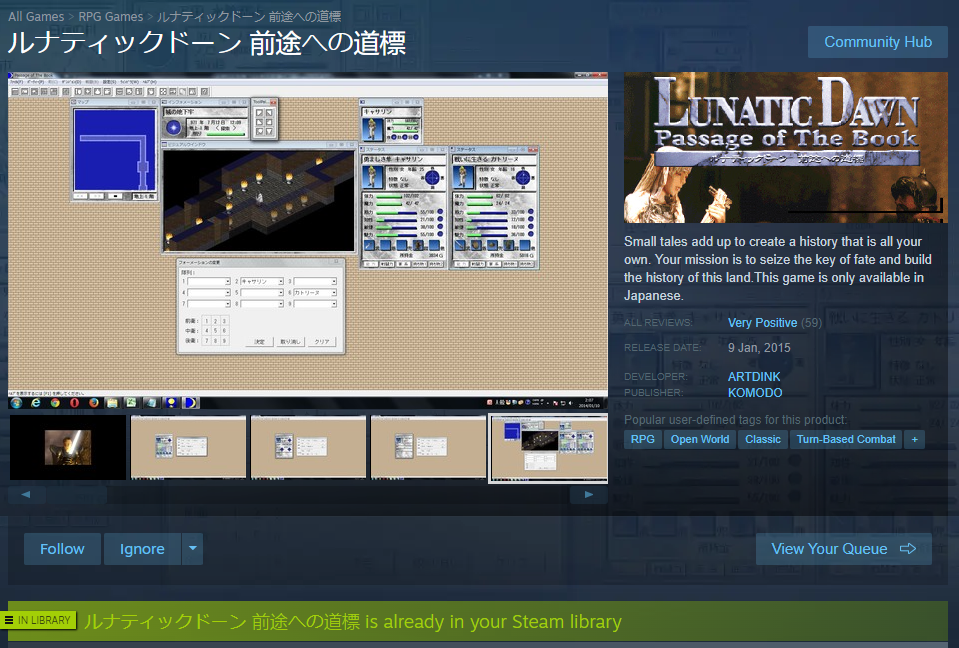Go to the RPG Games breadcrumb
Screen dimensions: 959x648
111,17
